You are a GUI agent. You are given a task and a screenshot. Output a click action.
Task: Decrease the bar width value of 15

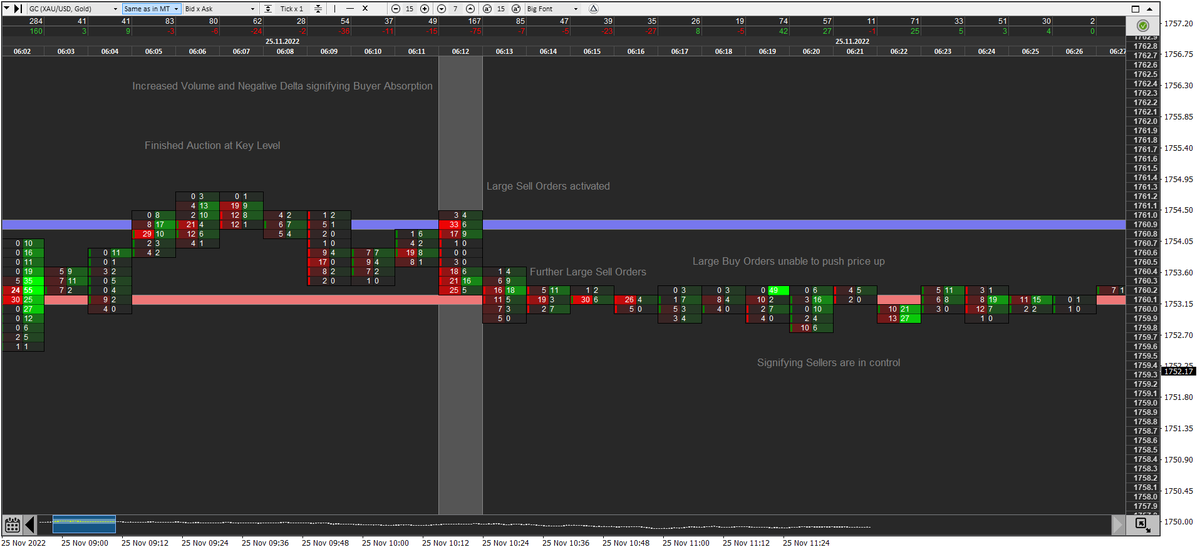click(395, 8)
